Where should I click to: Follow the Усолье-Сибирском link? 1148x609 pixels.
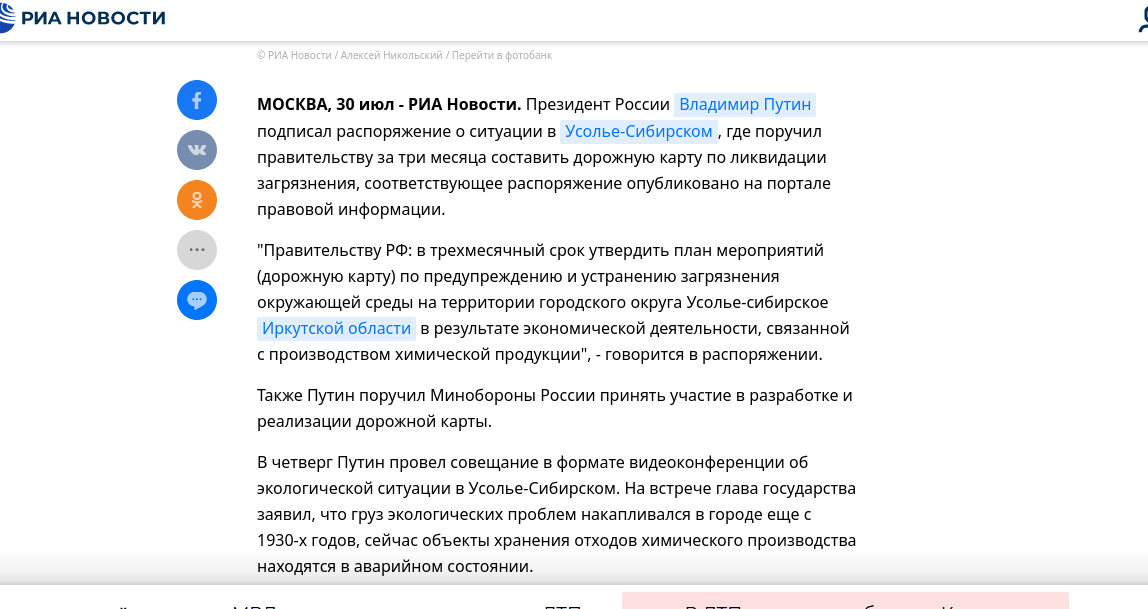tap(638, 132)
